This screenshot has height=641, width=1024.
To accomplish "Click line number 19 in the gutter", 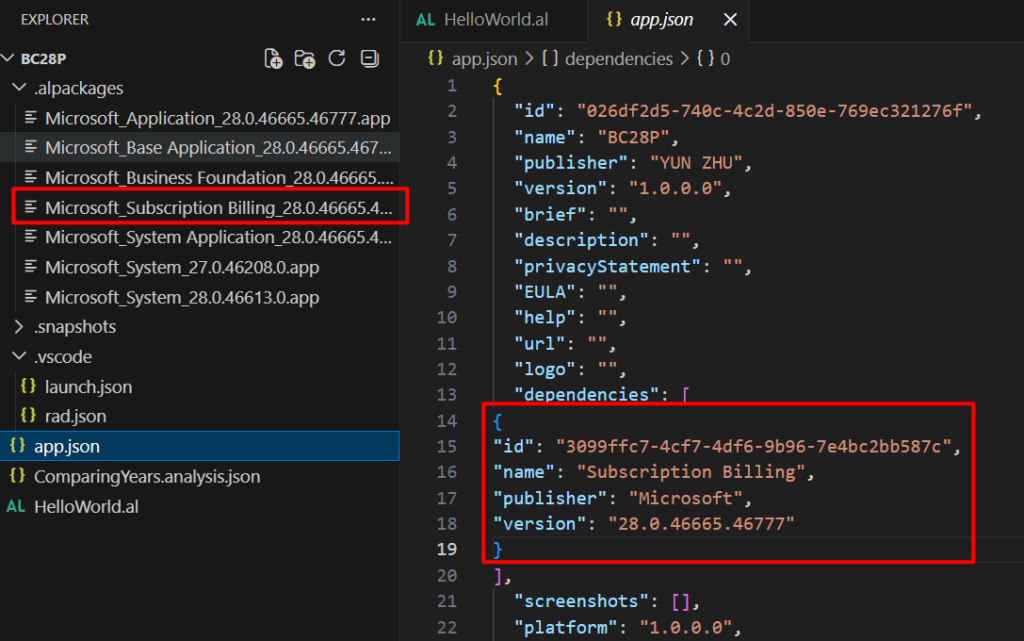I will click(x=446, y=549).
